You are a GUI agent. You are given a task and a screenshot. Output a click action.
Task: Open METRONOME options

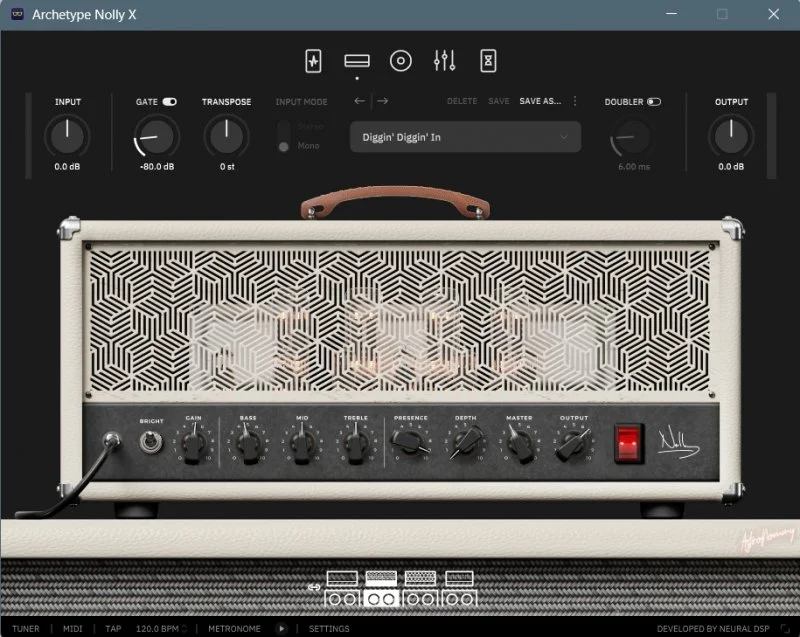point(234,629)
